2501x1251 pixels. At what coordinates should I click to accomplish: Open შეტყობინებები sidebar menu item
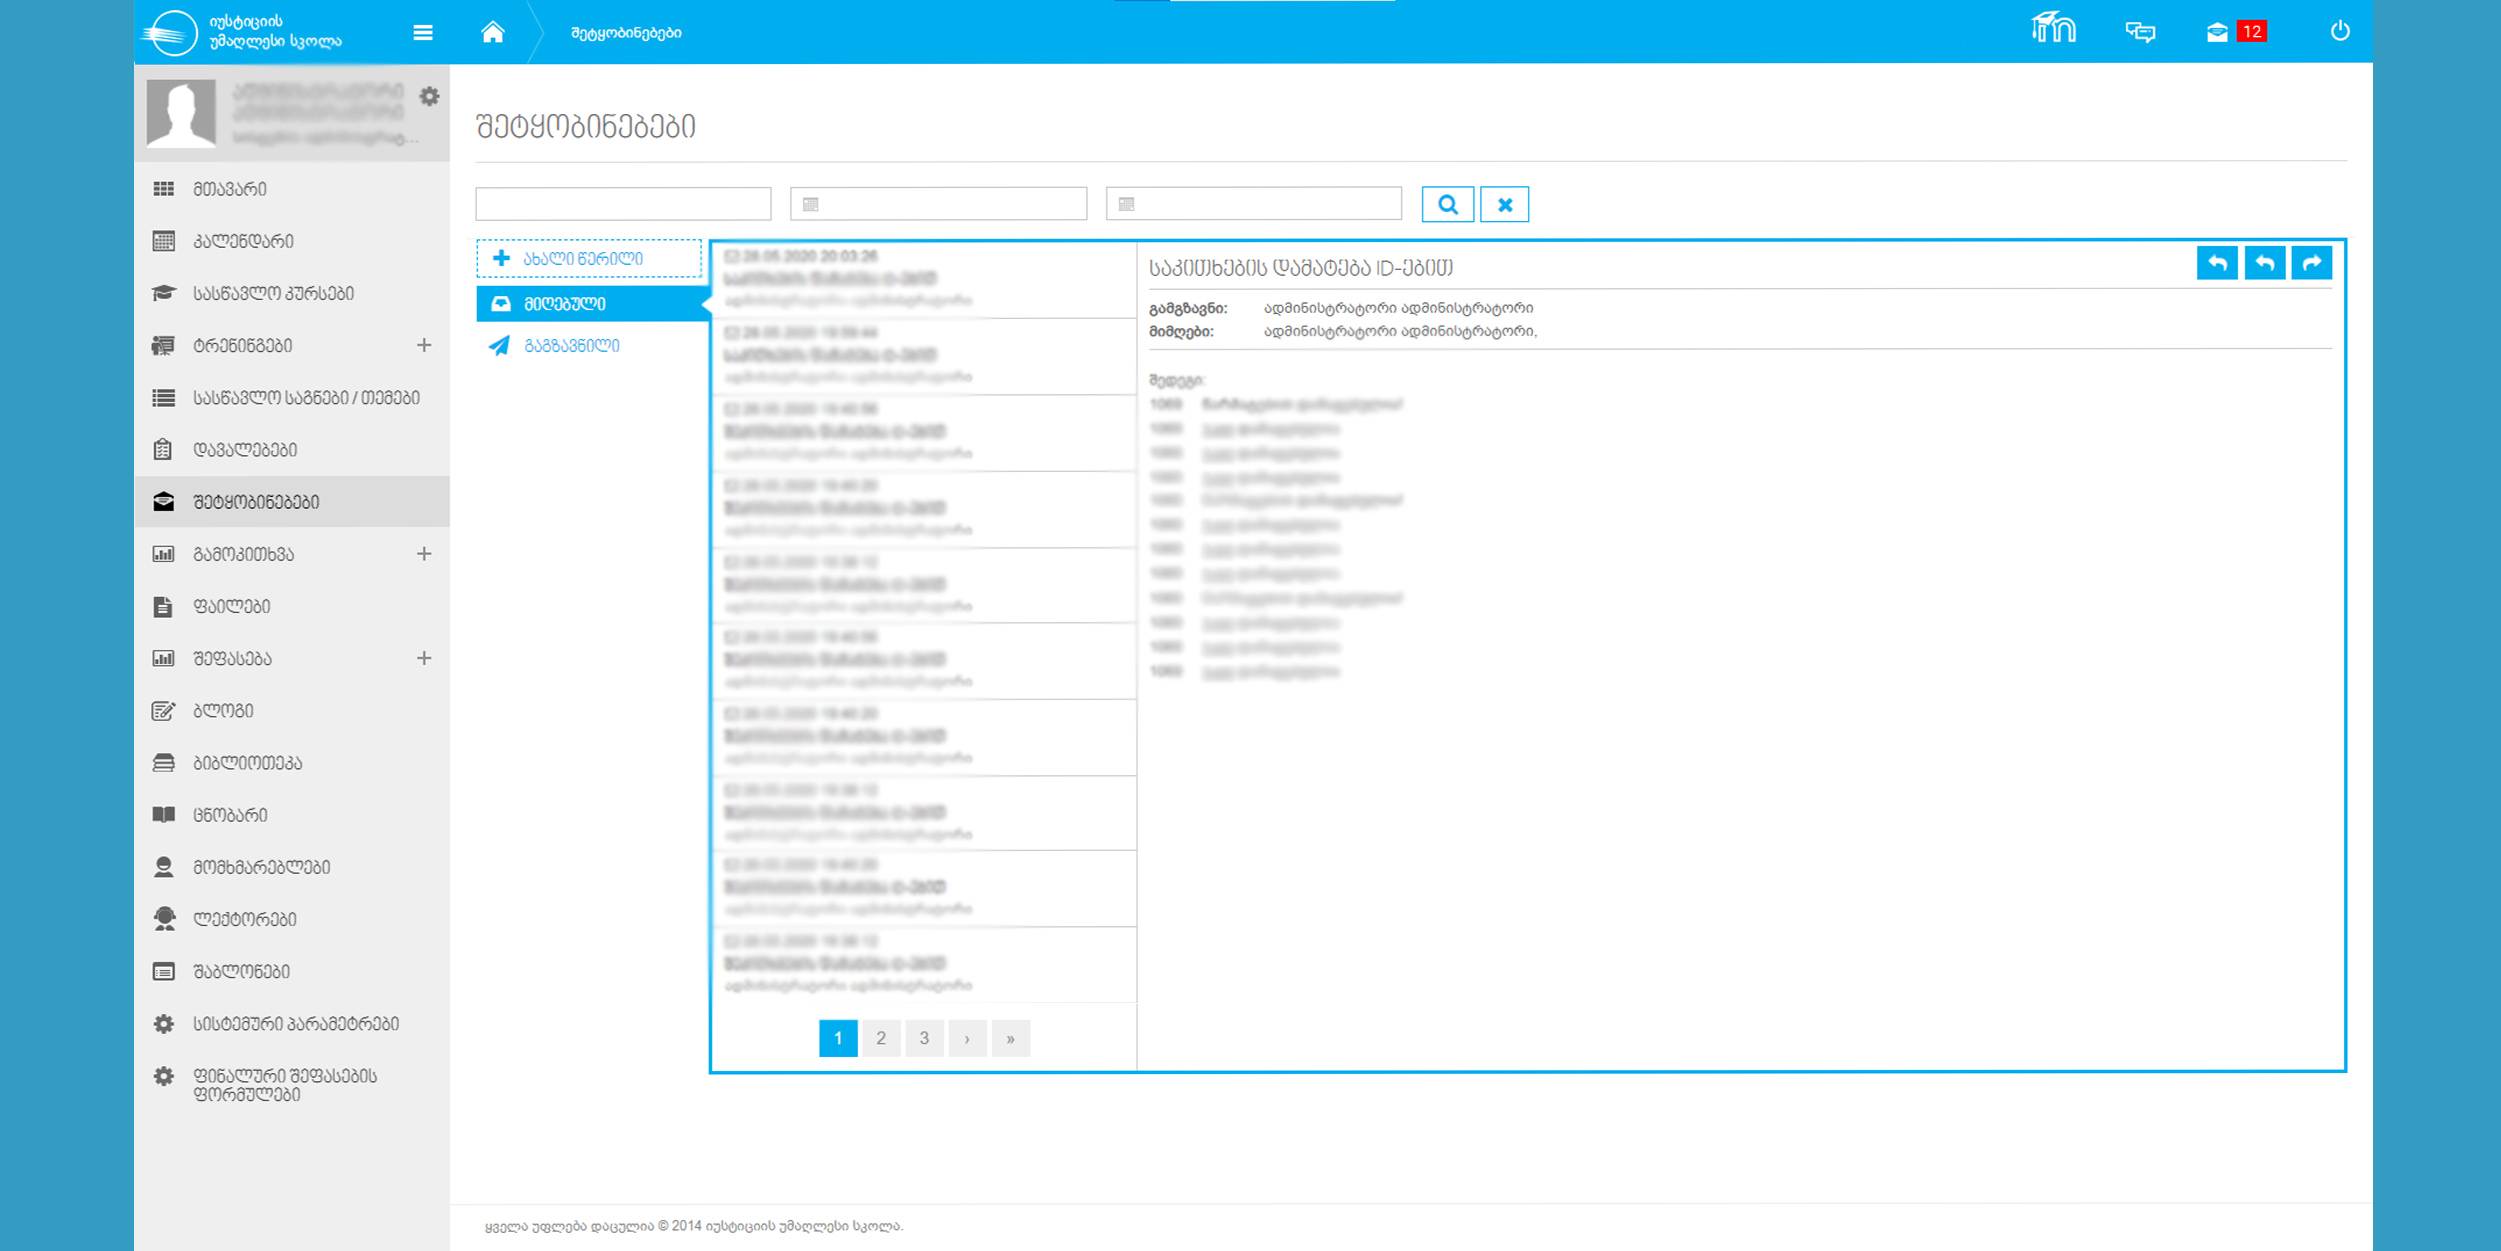[292, 502]
